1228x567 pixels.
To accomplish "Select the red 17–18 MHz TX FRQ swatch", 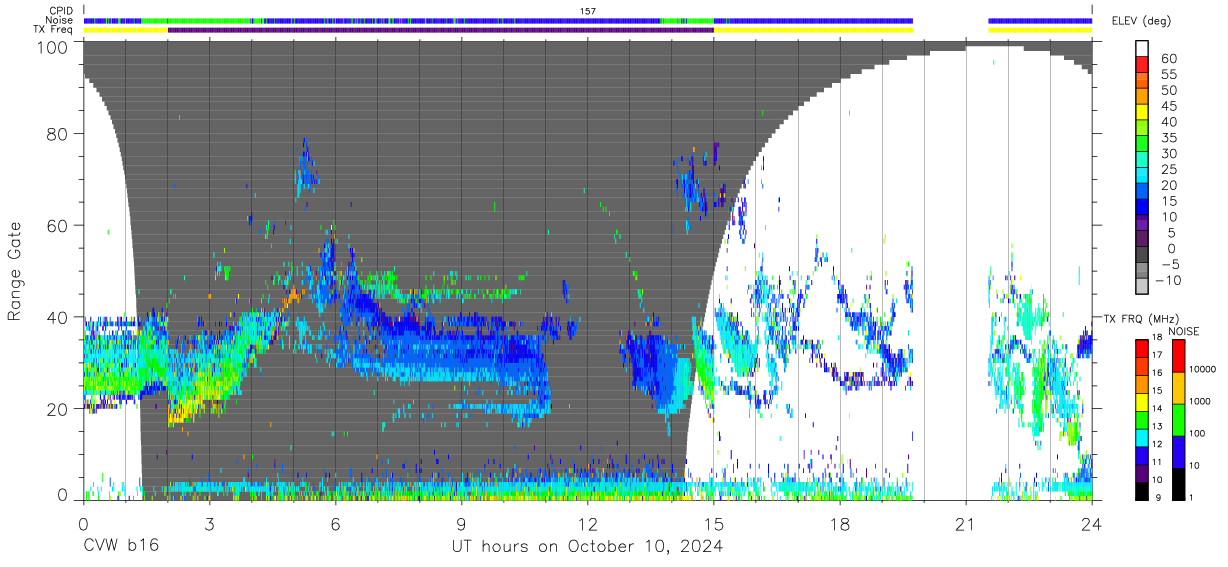I will pyautogui.click(x=1142, y=348).
